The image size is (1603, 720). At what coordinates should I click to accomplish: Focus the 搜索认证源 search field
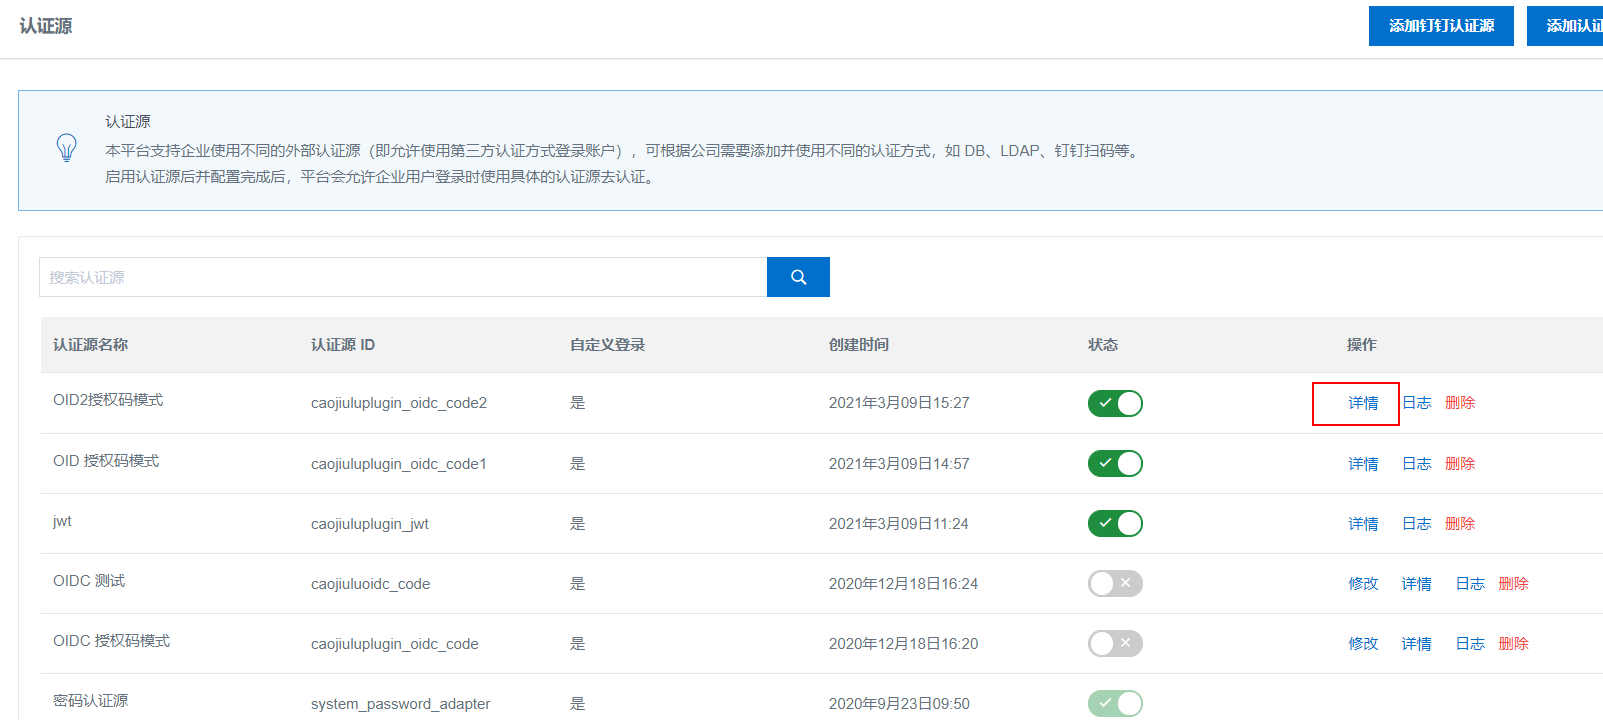point(402,277)
